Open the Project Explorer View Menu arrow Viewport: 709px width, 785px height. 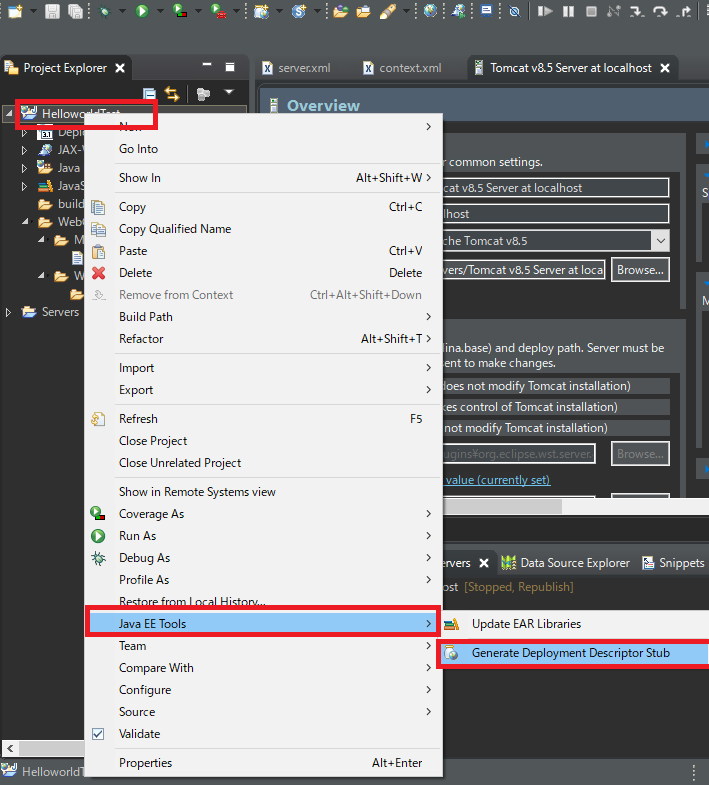[229, 92]
